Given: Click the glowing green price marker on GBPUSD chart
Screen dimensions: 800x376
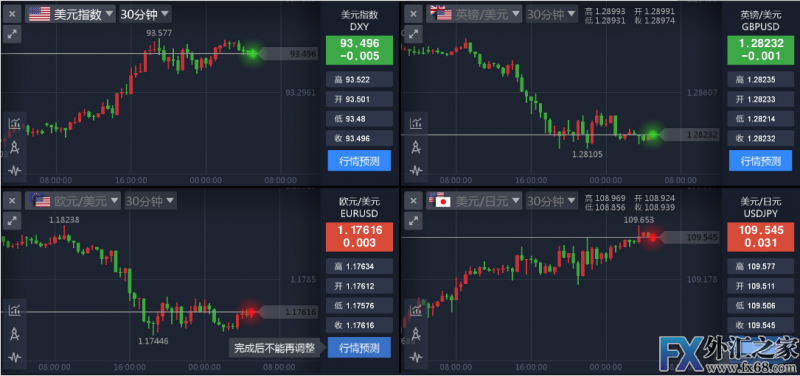Looking at the screenshot, I should pyautogui.click(x=653, y=135).
